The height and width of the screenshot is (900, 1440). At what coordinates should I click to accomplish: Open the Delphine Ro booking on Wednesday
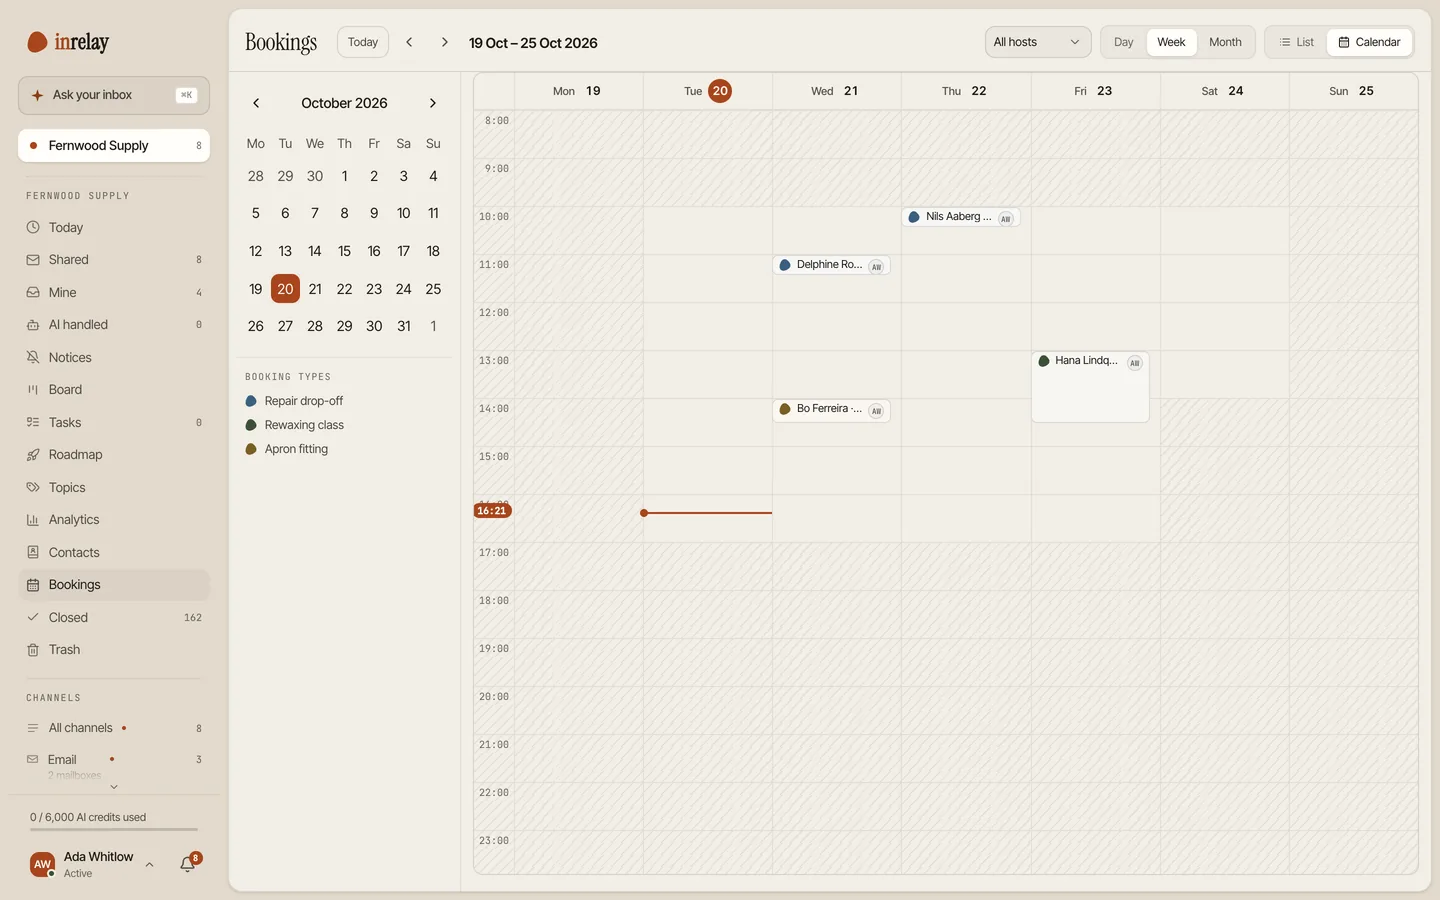[x=832, y=265]
